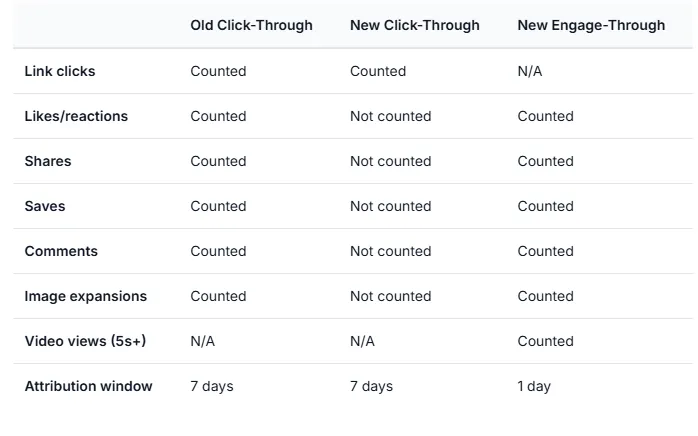Select the Shares row label
698x436 pixels.
coord(48,161)
